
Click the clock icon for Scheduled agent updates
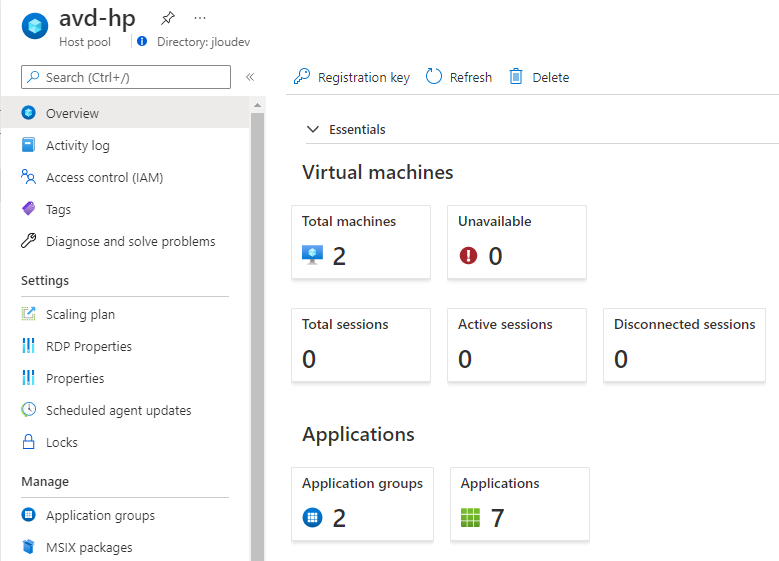(29, 410)
